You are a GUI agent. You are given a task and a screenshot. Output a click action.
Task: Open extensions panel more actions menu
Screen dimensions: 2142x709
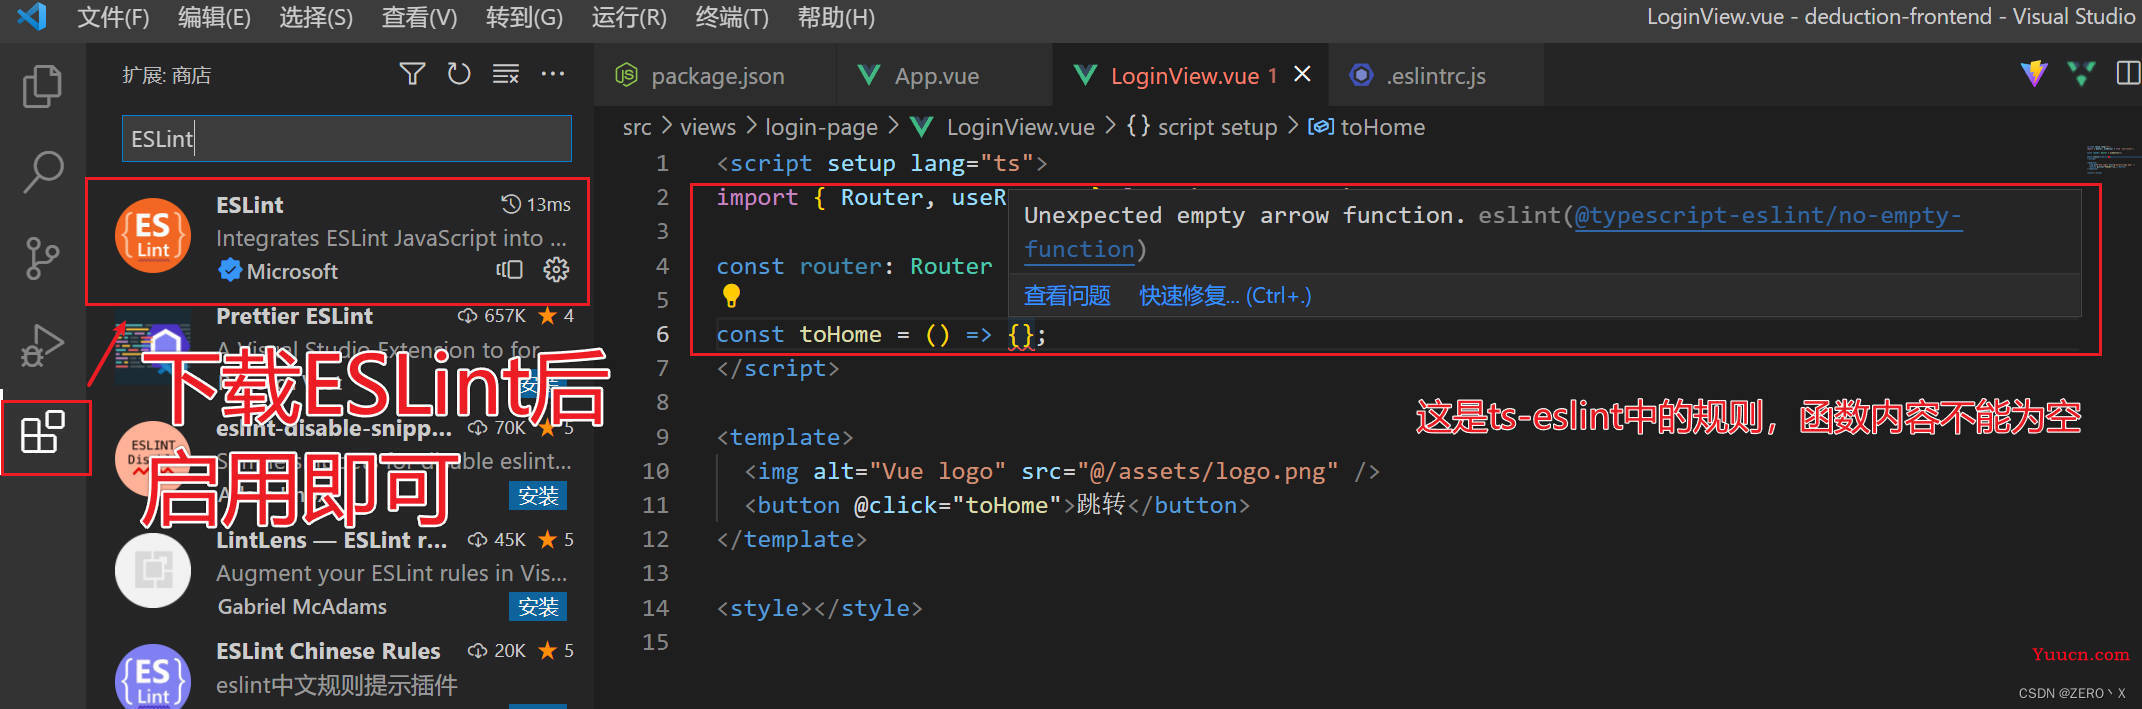coord(553,74)
